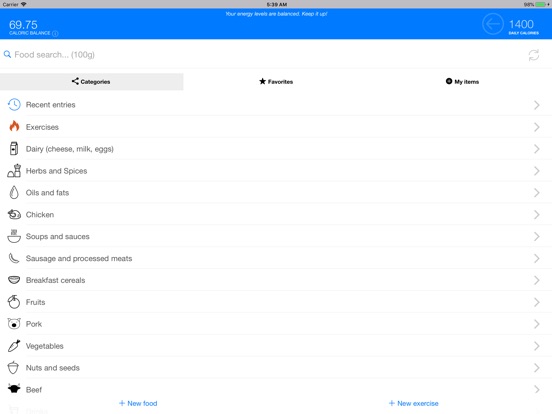The image size is (552, 414).
Task: Click the back arrow circle icon
Action: [493, 24]
